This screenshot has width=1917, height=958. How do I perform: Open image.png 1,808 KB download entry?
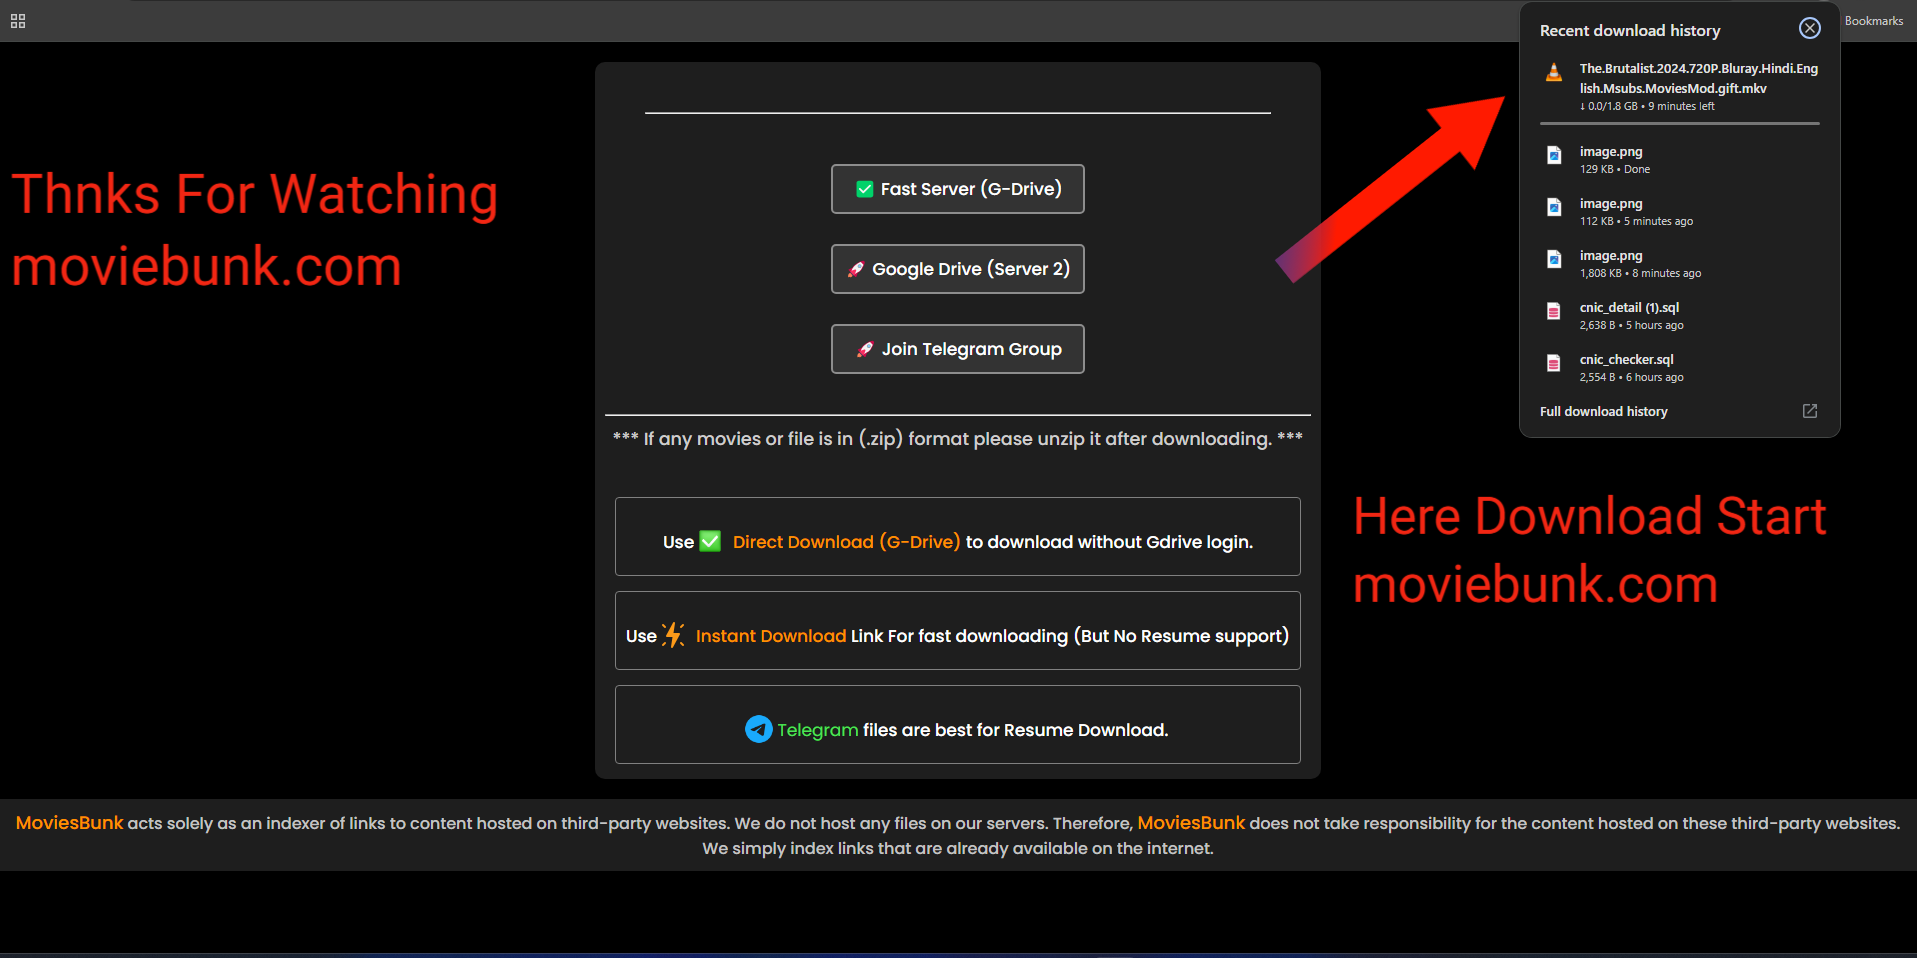[1679, 264]
